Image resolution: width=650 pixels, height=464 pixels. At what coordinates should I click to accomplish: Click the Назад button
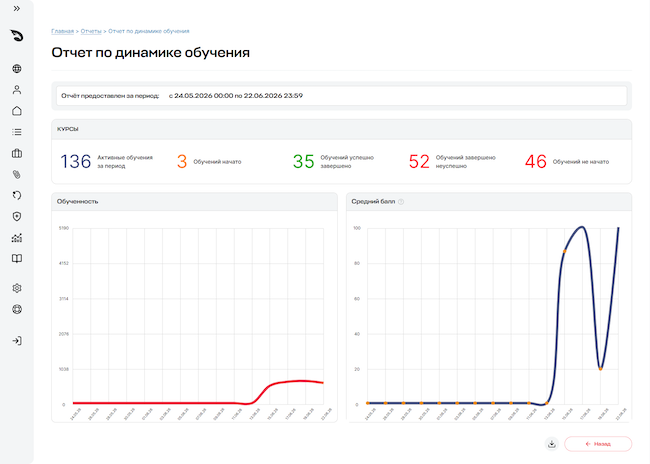tap(598, 444)
